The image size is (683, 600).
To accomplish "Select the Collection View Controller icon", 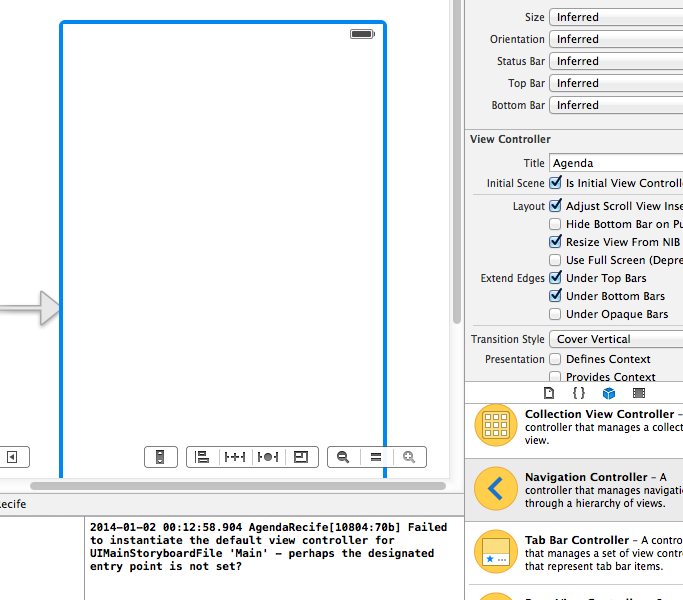I will pos(496,425).
